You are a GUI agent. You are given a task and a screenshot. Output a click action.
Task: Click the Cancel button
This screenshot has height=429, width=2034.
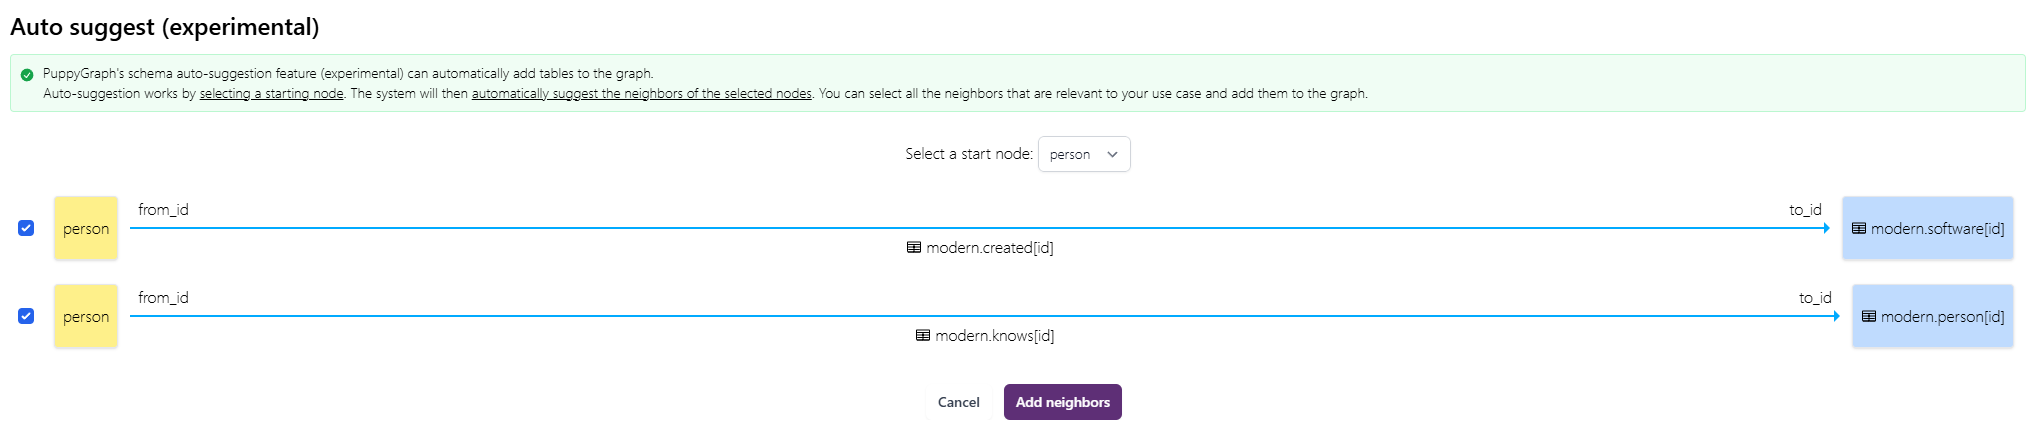click(x=959, y=402)
